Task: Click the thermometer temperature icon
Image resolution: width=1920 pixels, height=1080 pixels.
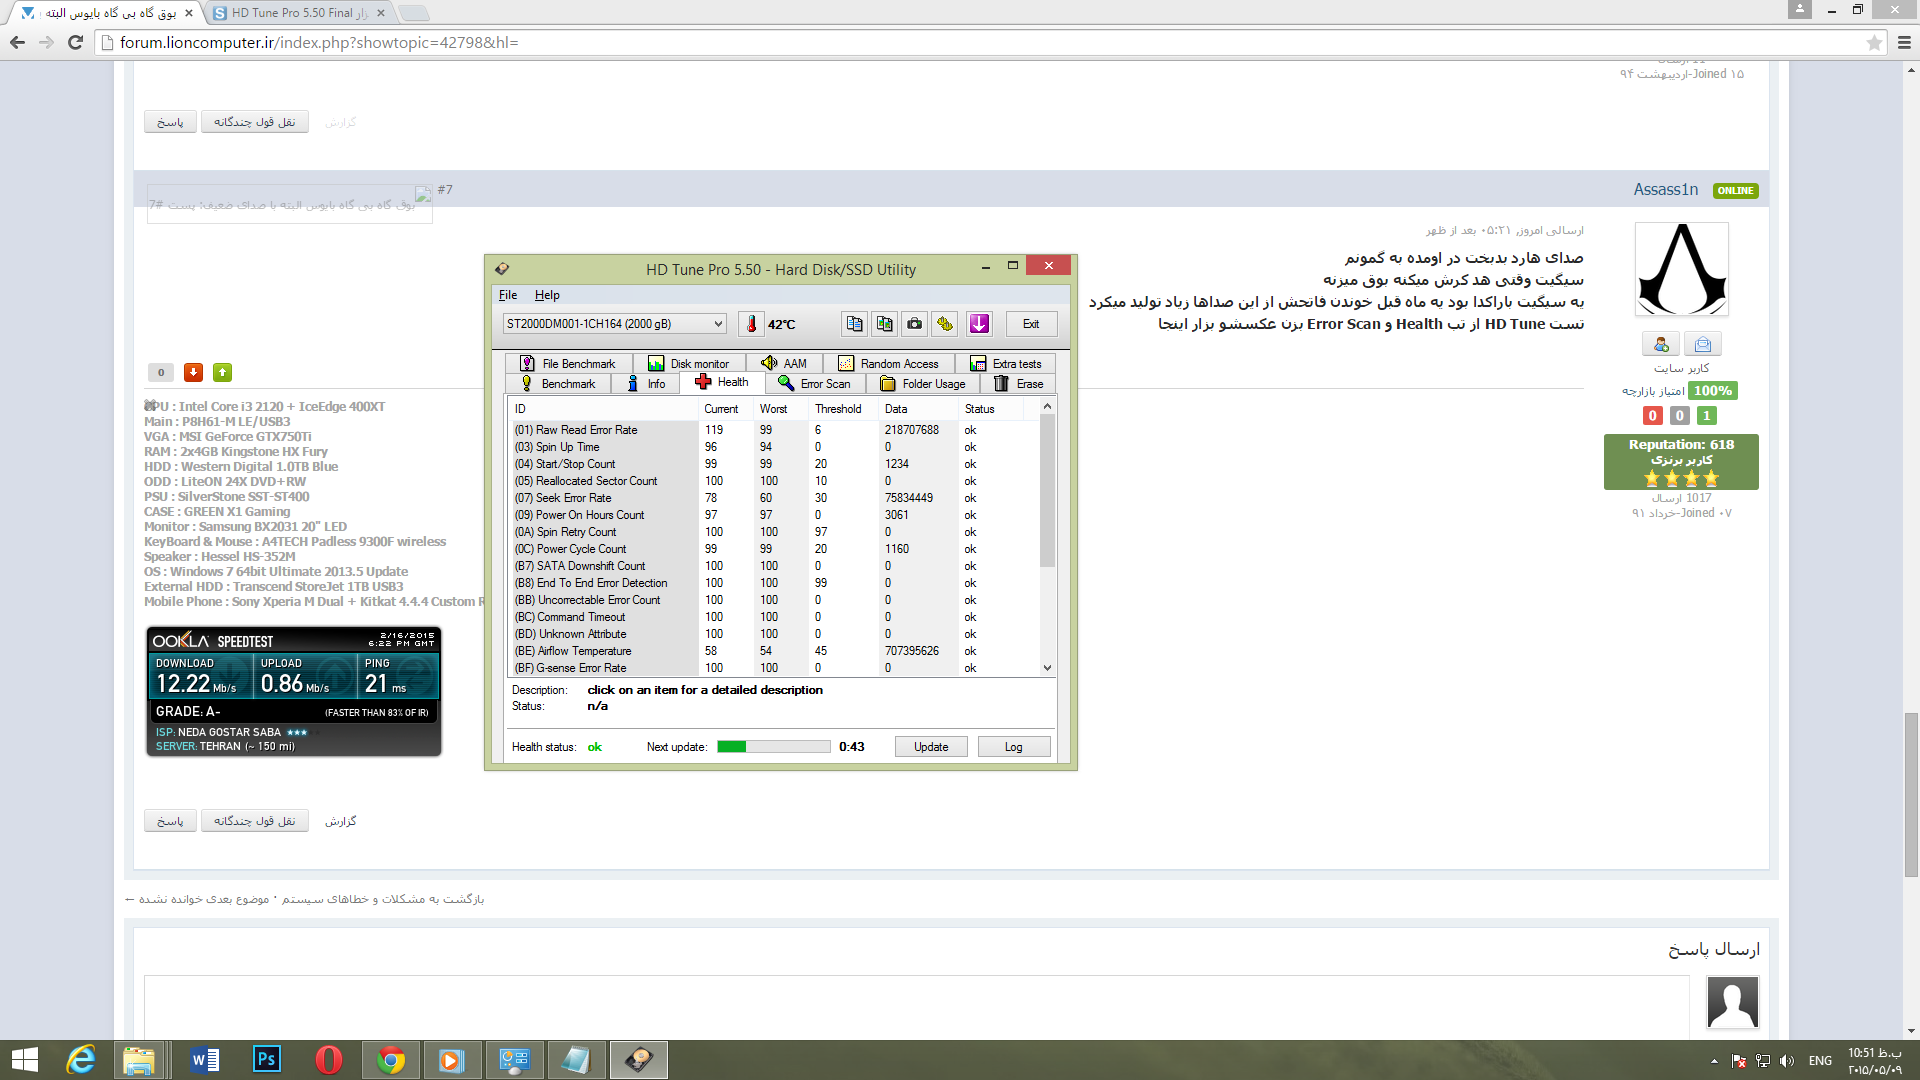Action: pos(751,323)
